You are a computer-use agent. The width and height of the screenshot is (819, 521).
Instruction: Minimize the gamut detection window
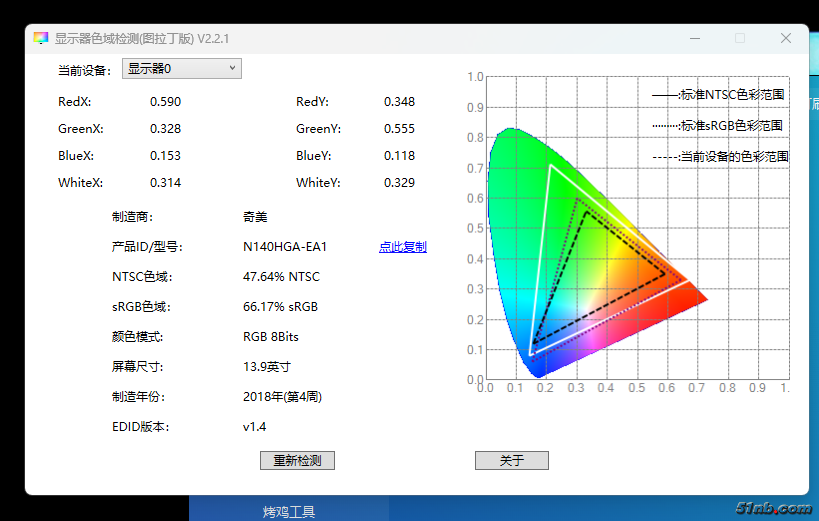coord(694,39)
